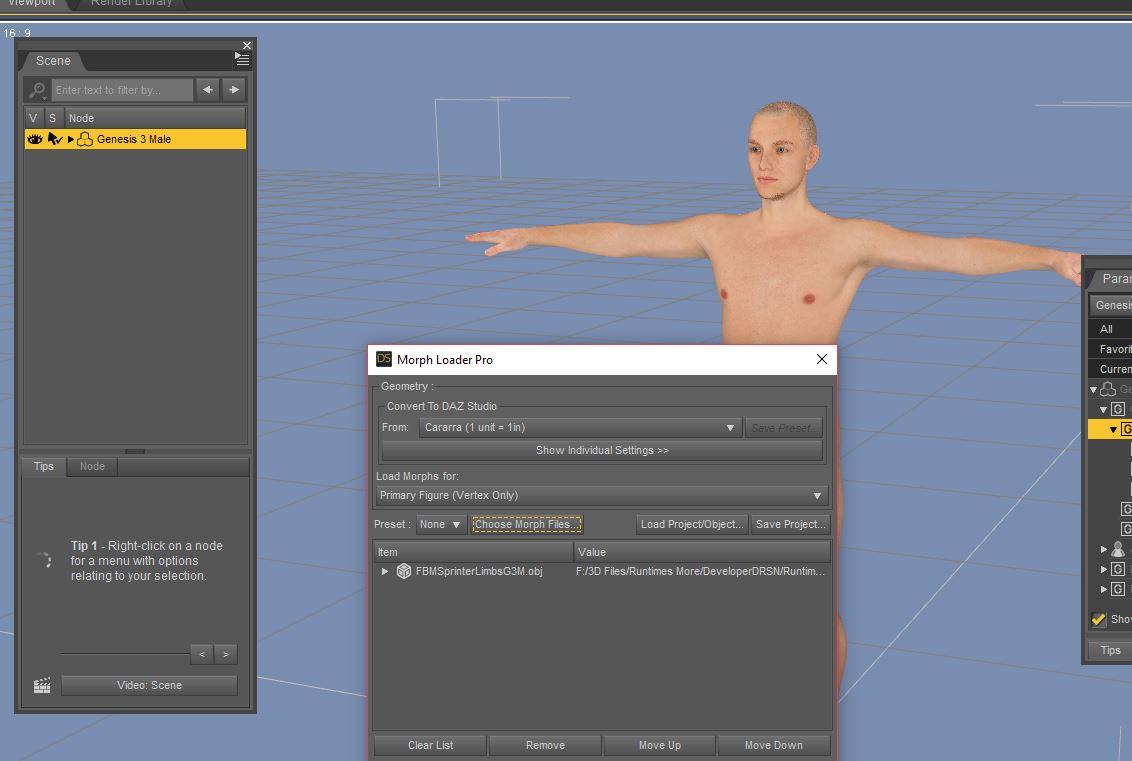Click the Choose Morph Files button

tap(526, 524)
